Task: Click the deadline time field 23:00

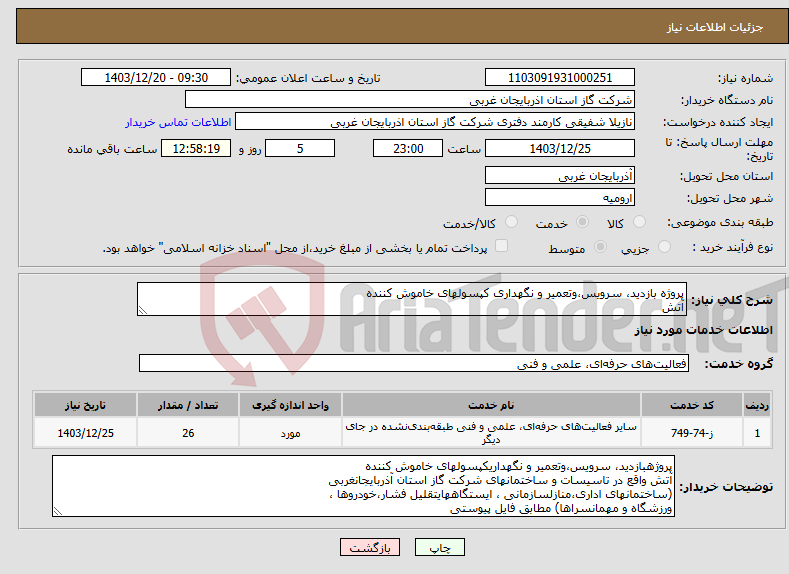Action: pyautogui.click(x=408, y=148)
